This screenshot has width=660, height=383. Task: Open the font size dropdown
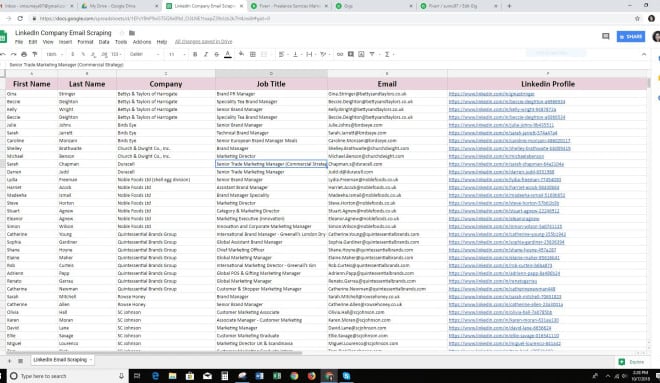click(177, 54)
